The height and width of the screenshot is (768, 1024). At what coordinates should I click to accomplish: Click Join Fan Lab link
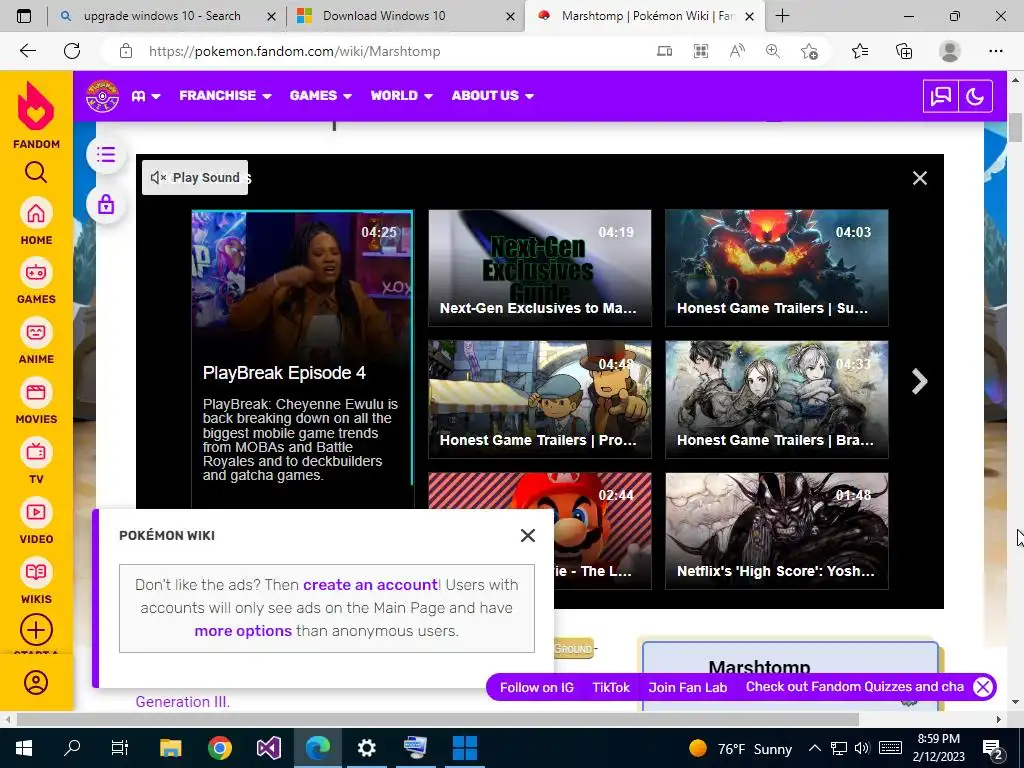coord(688,687)
